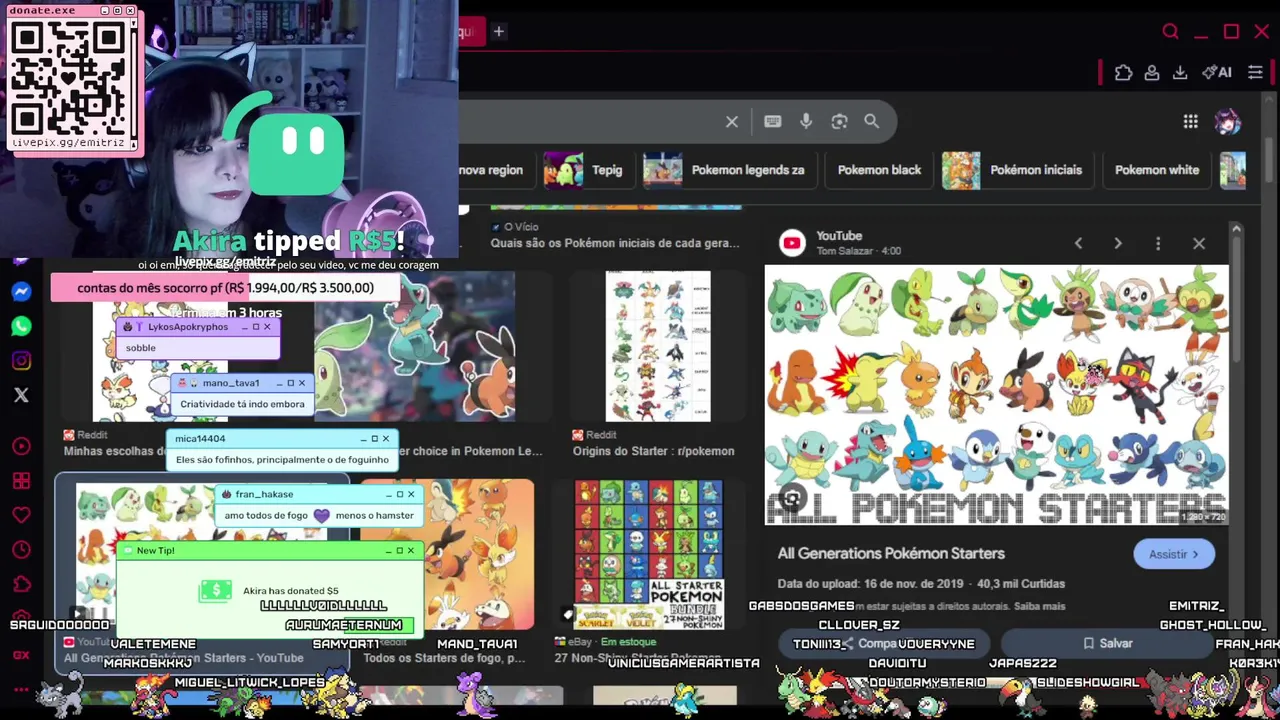This screenshot has width=1280, height=720.
Task: Open preview panel more options menu
Action: click(x=1158, y=244)
